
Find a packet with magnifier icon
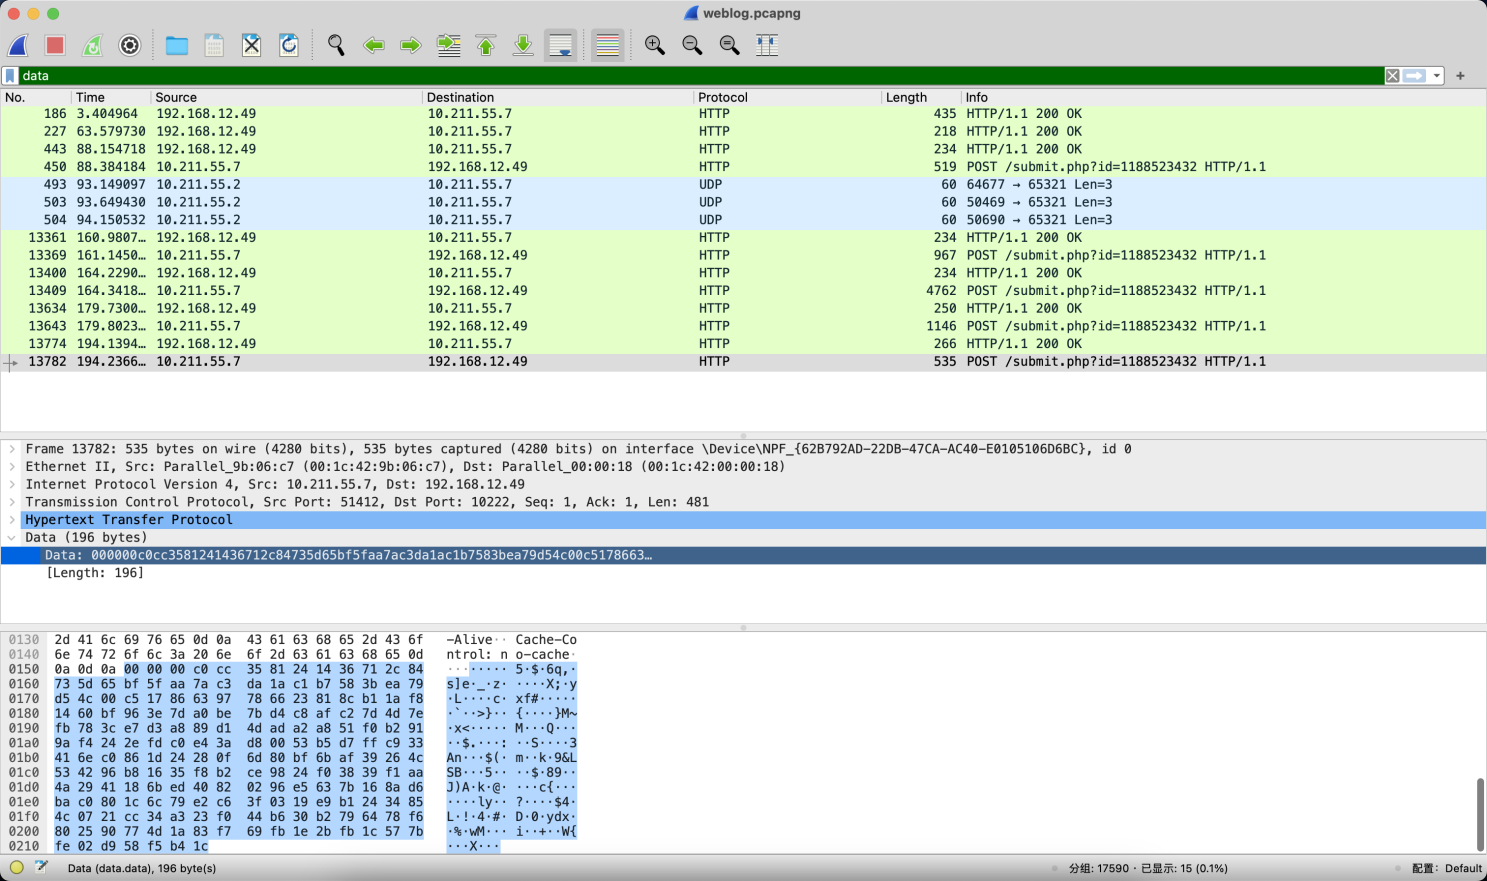(336, 45)
